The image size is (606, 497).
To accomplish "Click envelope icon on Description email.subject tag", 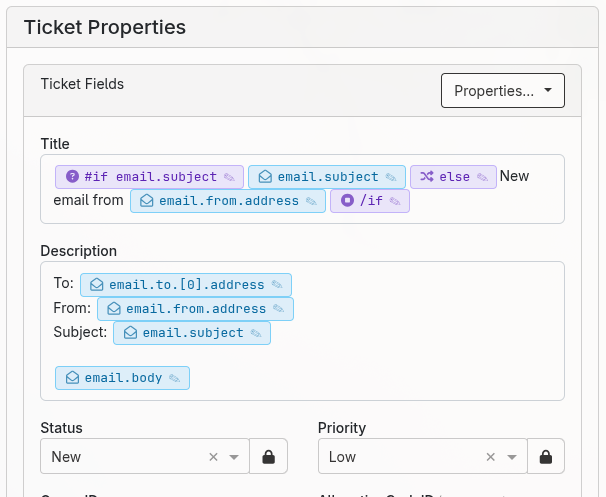I will (x=128, y=333).
